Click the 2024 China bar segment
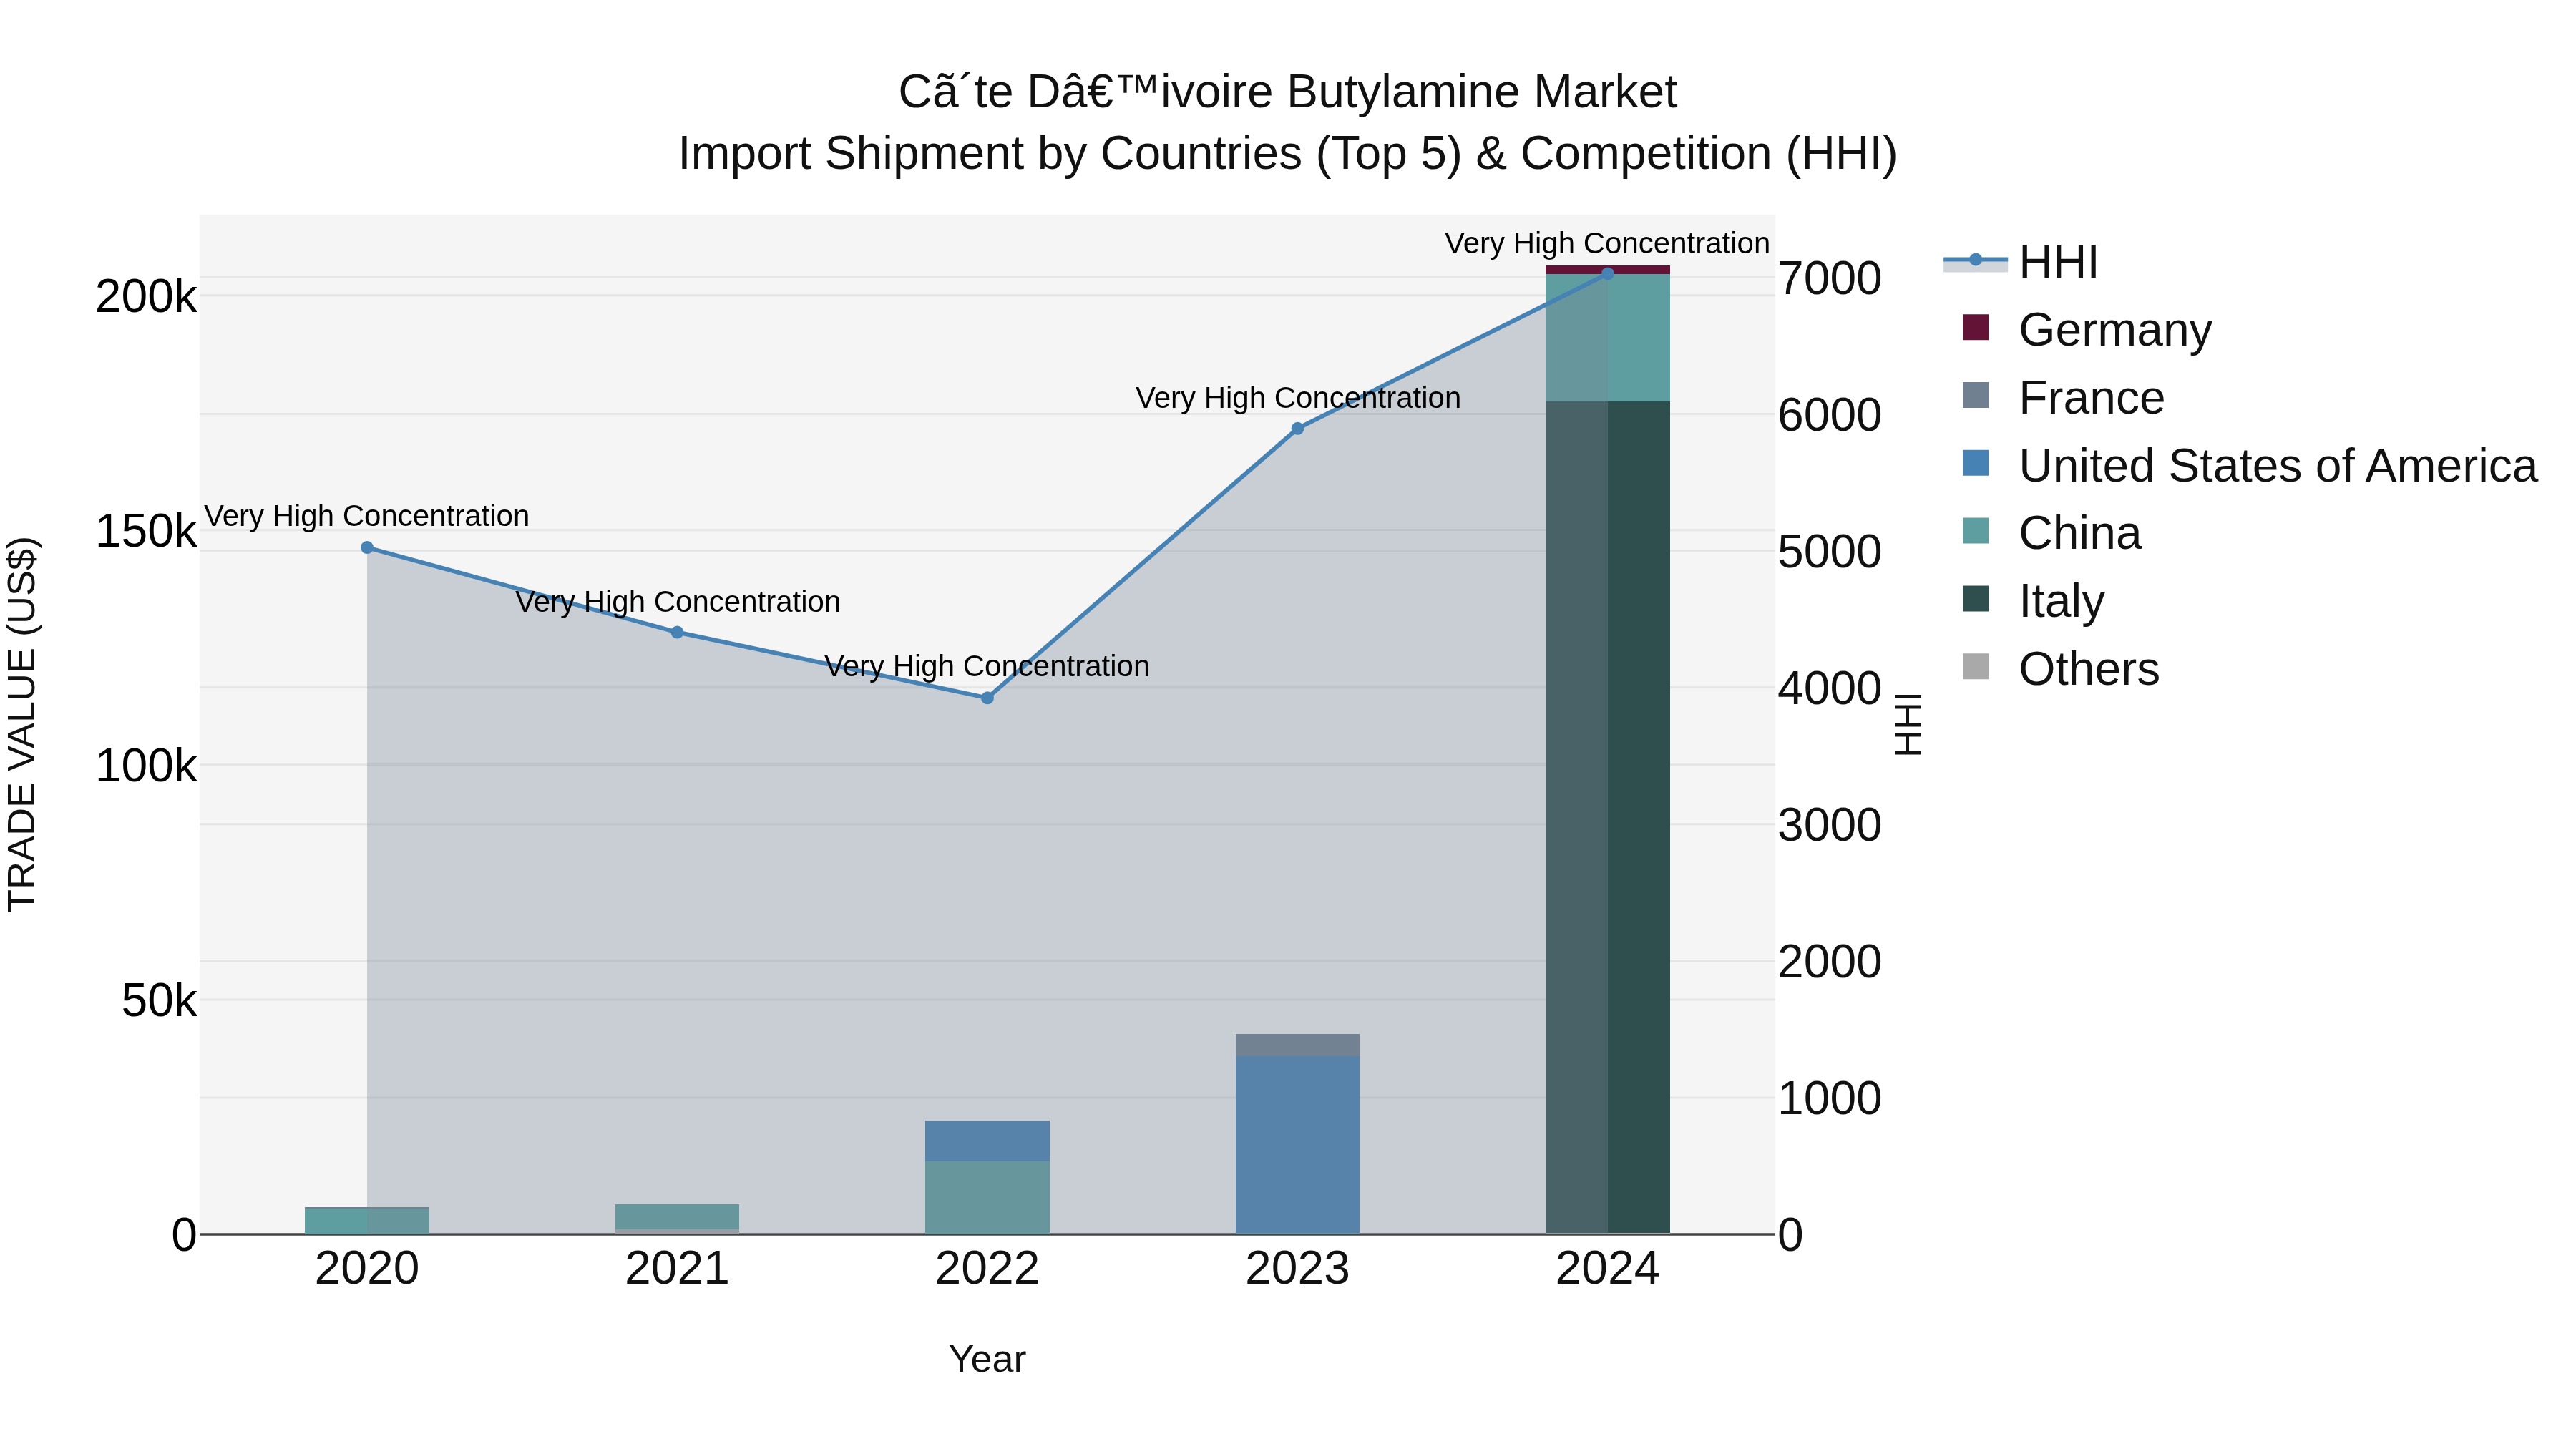Image resolution: width=2576 pixels, height=1449 pixels. point(1608,338)
